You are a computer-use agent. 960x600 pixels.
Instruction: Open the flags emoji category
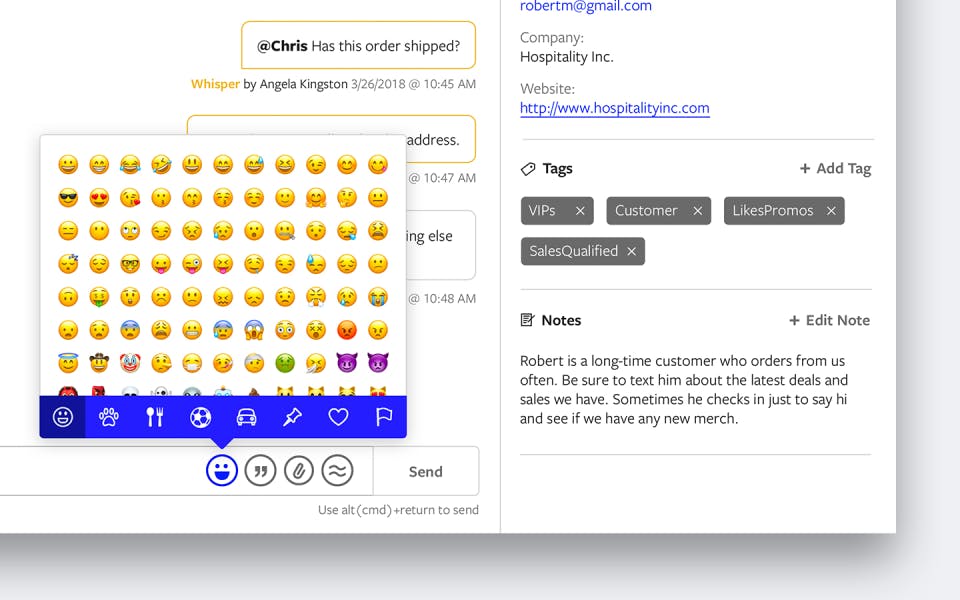click(384, 417)
